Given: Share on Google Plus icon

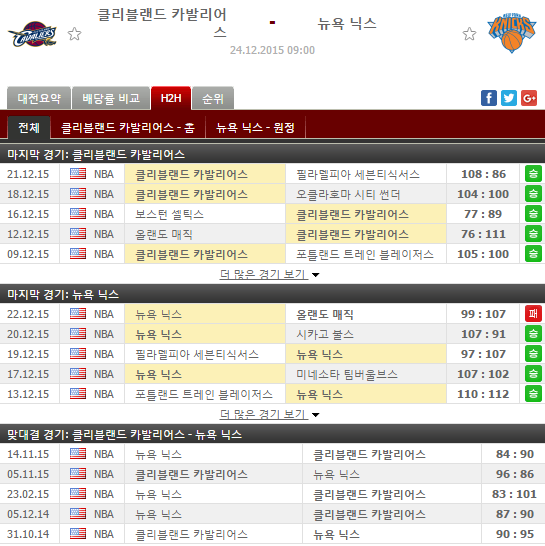Looking at the screenshot, I should point(529,98).
